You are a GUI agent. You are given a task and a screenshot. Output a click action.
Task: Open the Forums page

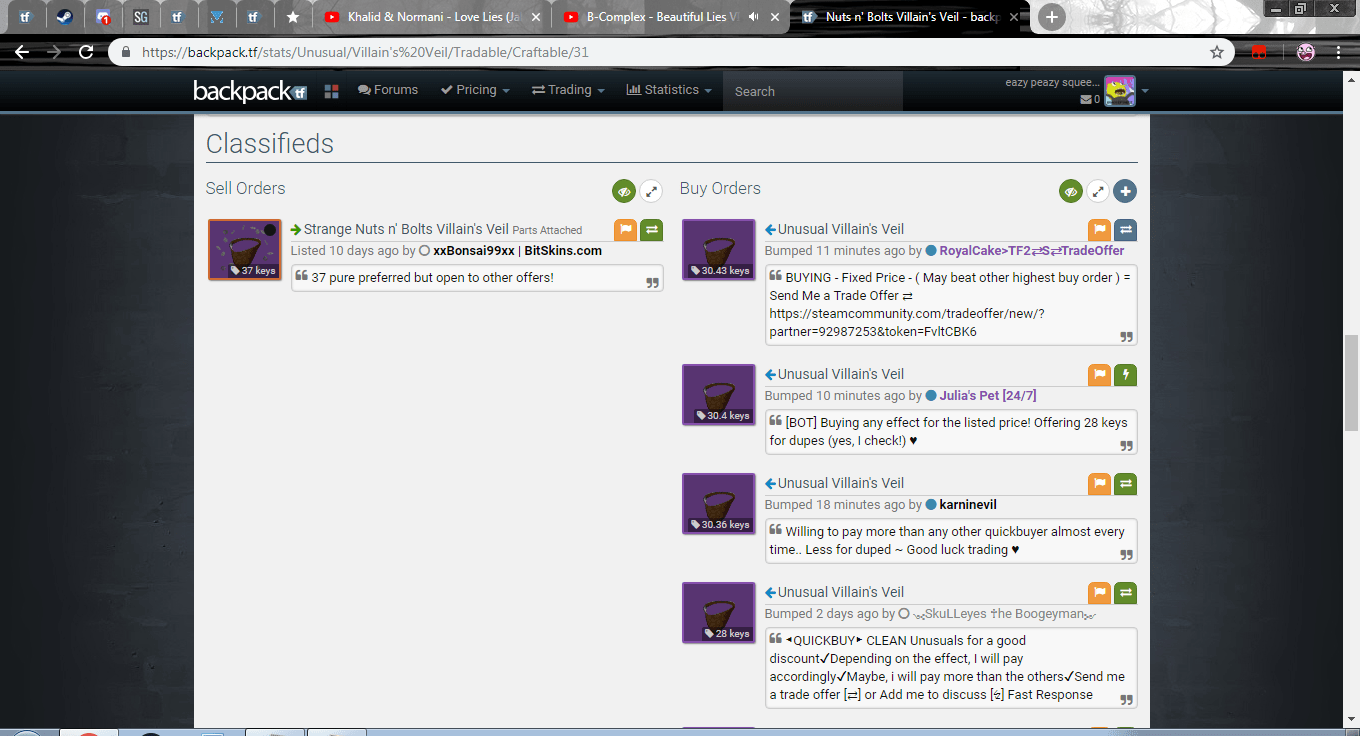(x=388, y=90)
